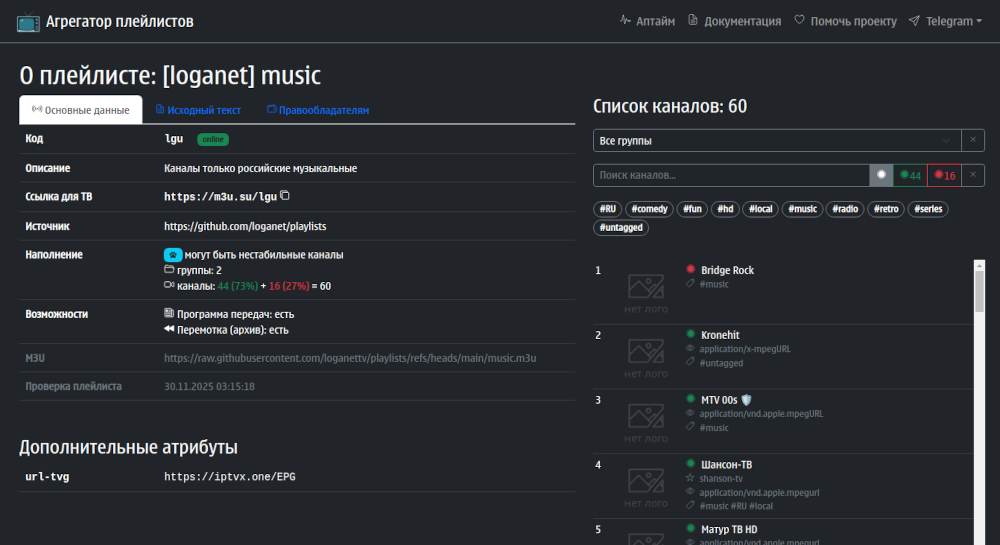
Task: Select the 30.11.2025 03:15:18 check date
Action: [x=209, y=386]
